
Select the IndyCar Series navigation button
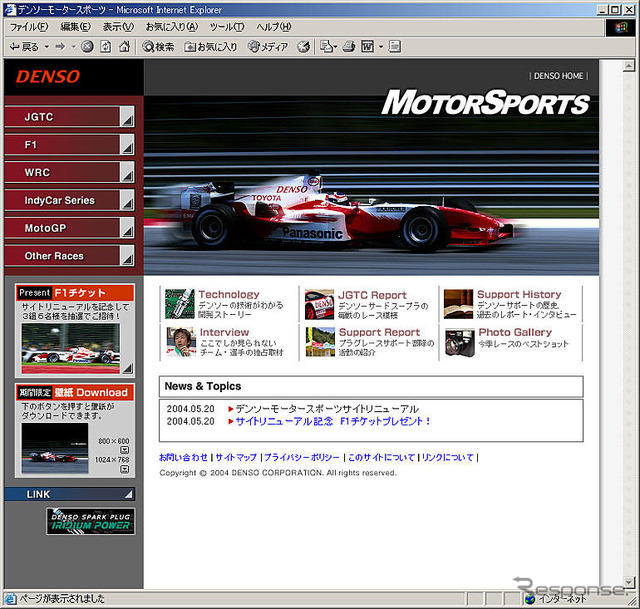(x=69, y=200)
